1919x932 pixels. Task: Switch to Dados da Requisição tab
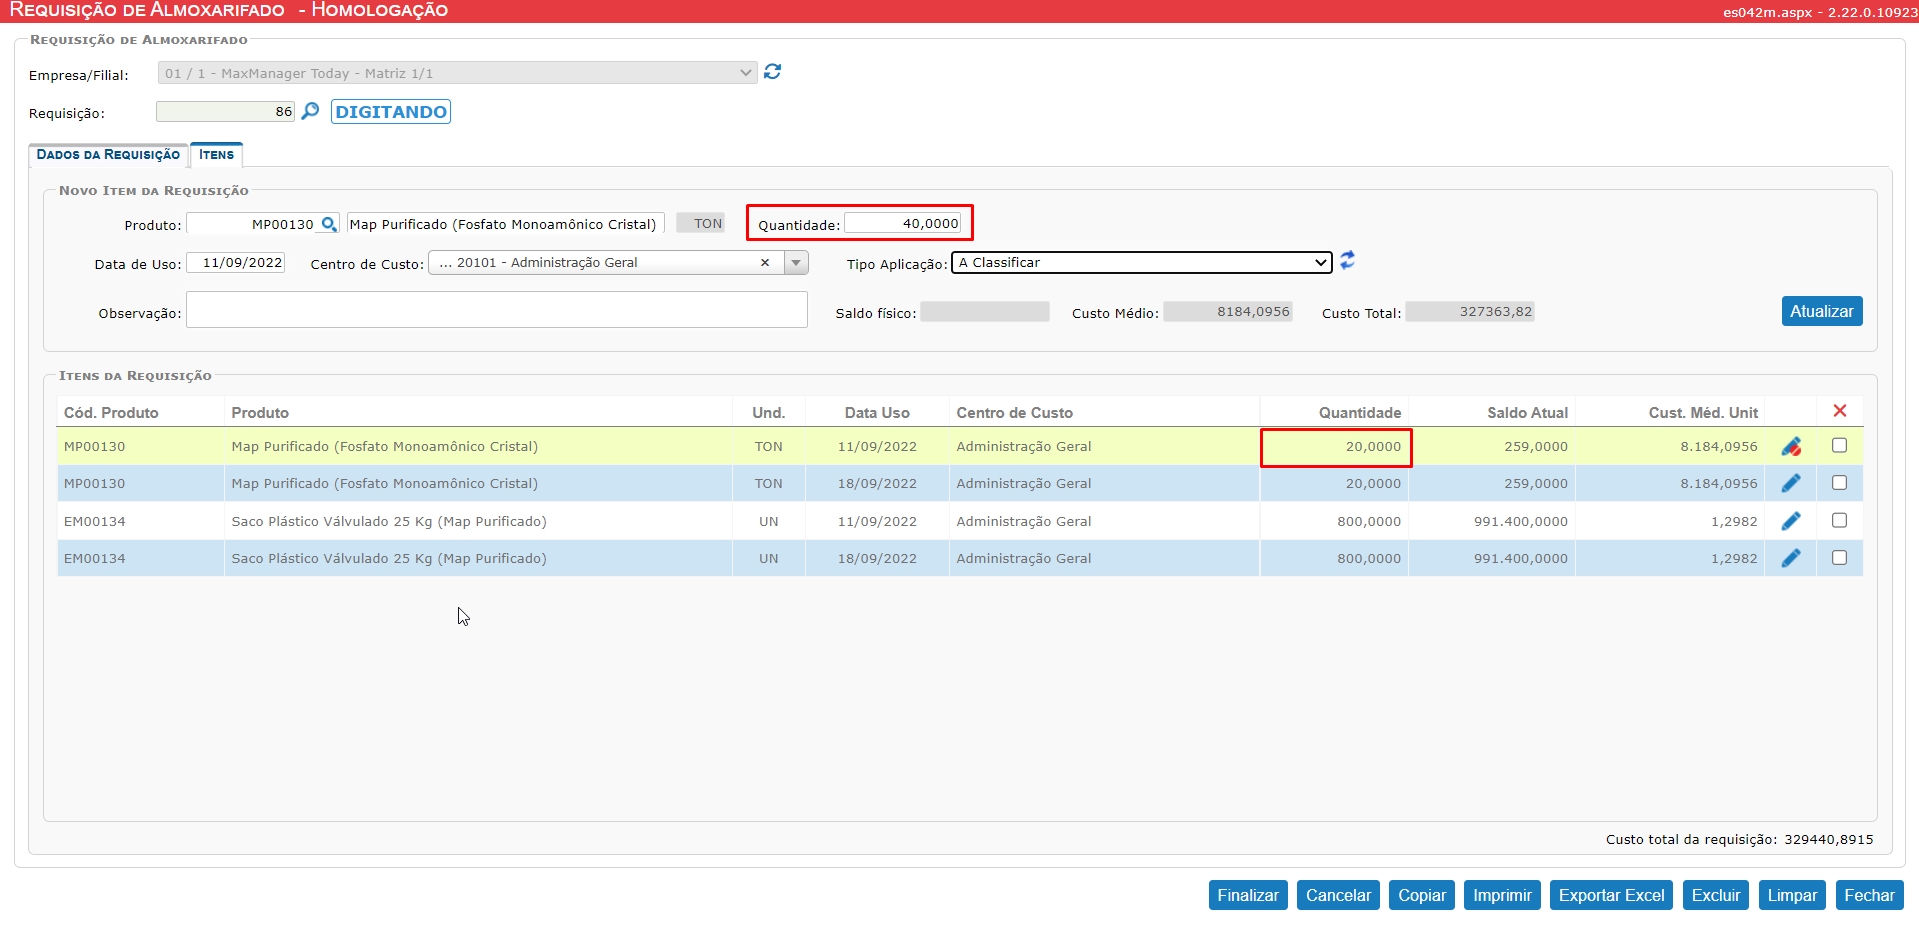click(108, 155)
